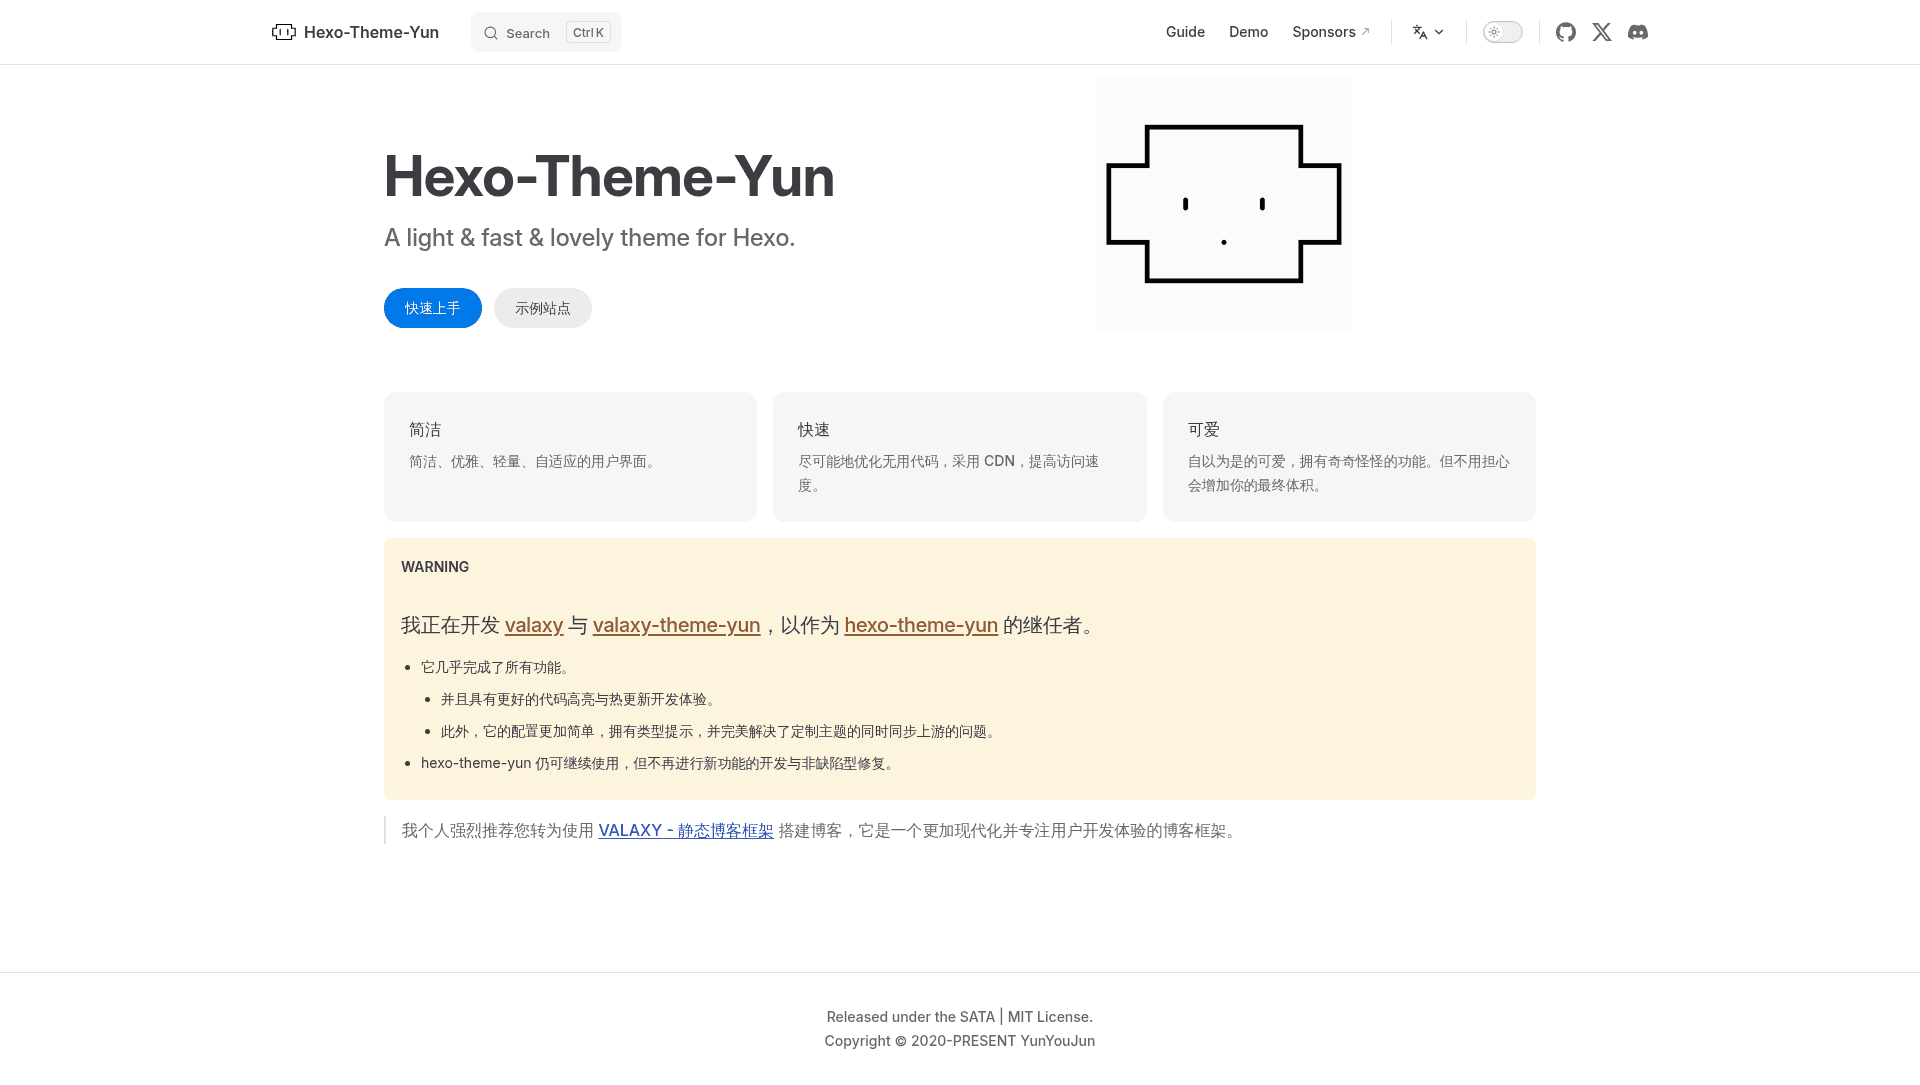Open the valaxy-theme-yun link
1920x1085 pixels.
(676, 625)
